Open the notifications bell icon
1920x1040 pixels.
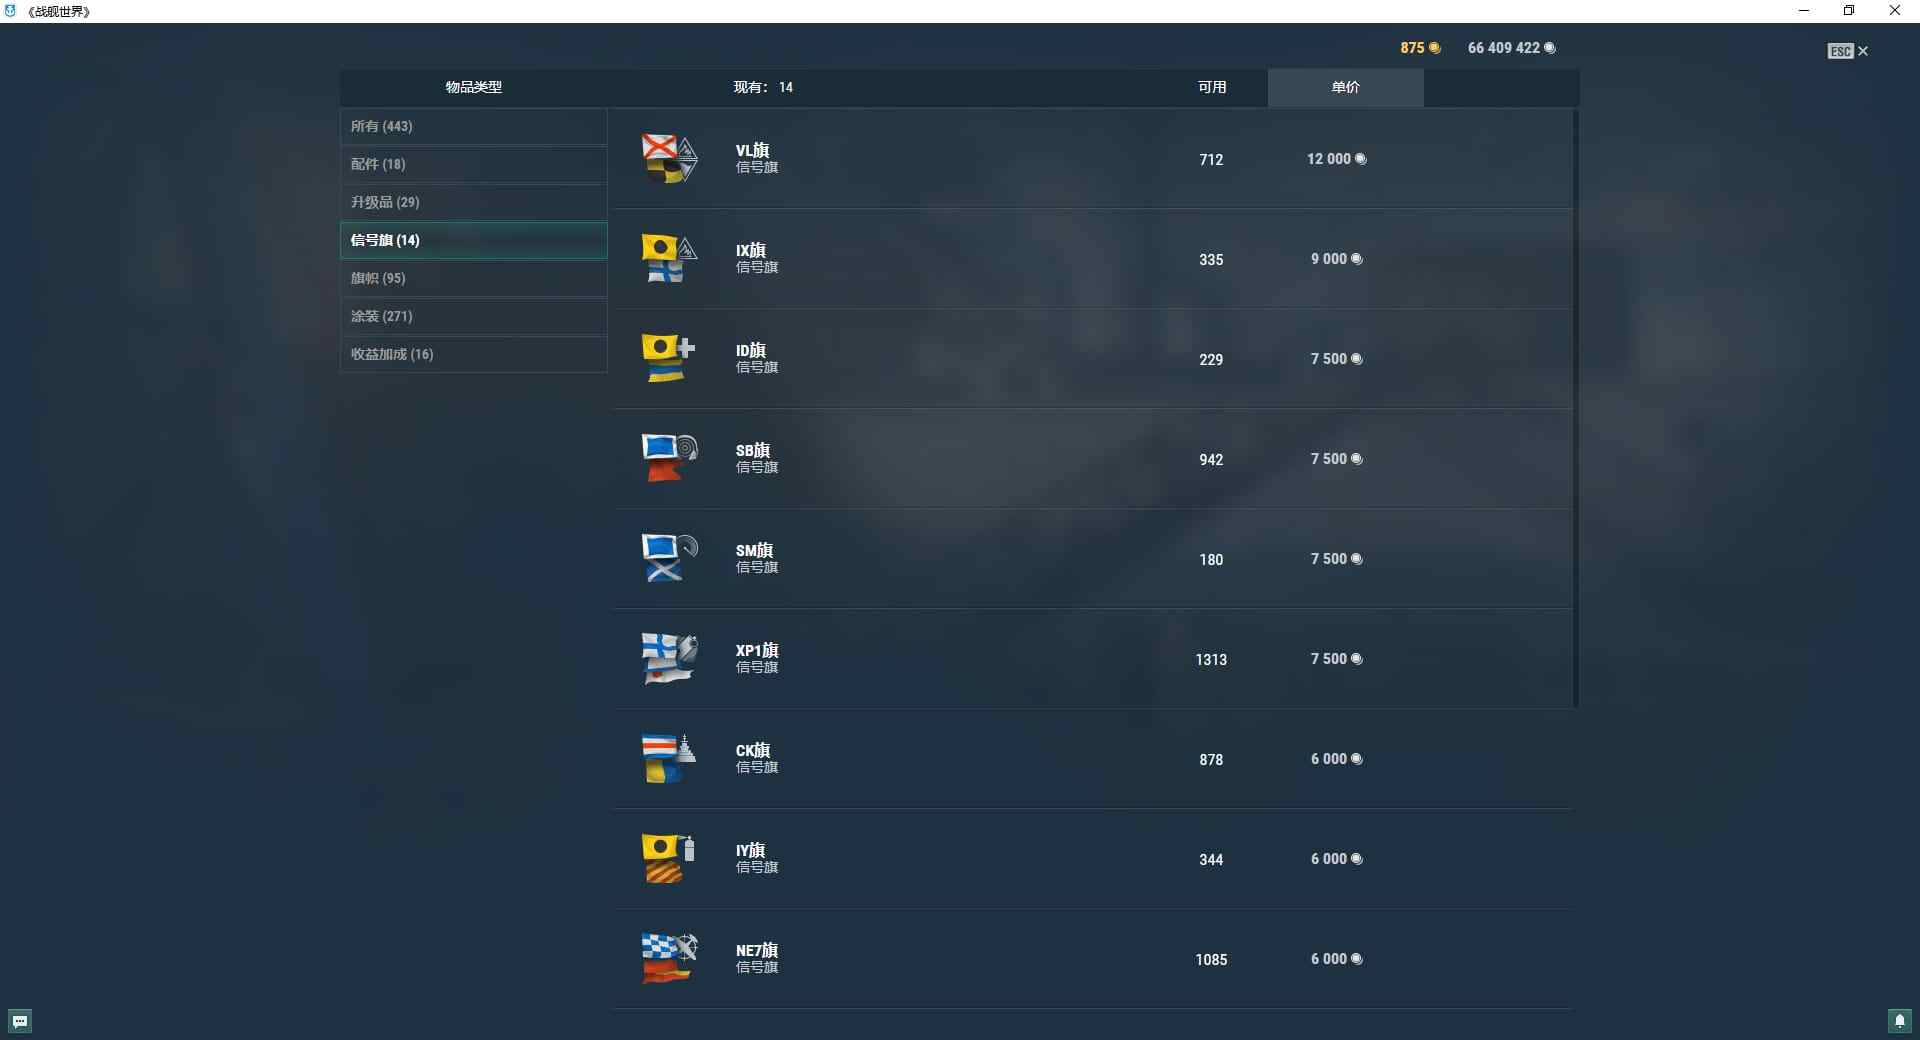pyautogui.click(x=1900, y=1021)
